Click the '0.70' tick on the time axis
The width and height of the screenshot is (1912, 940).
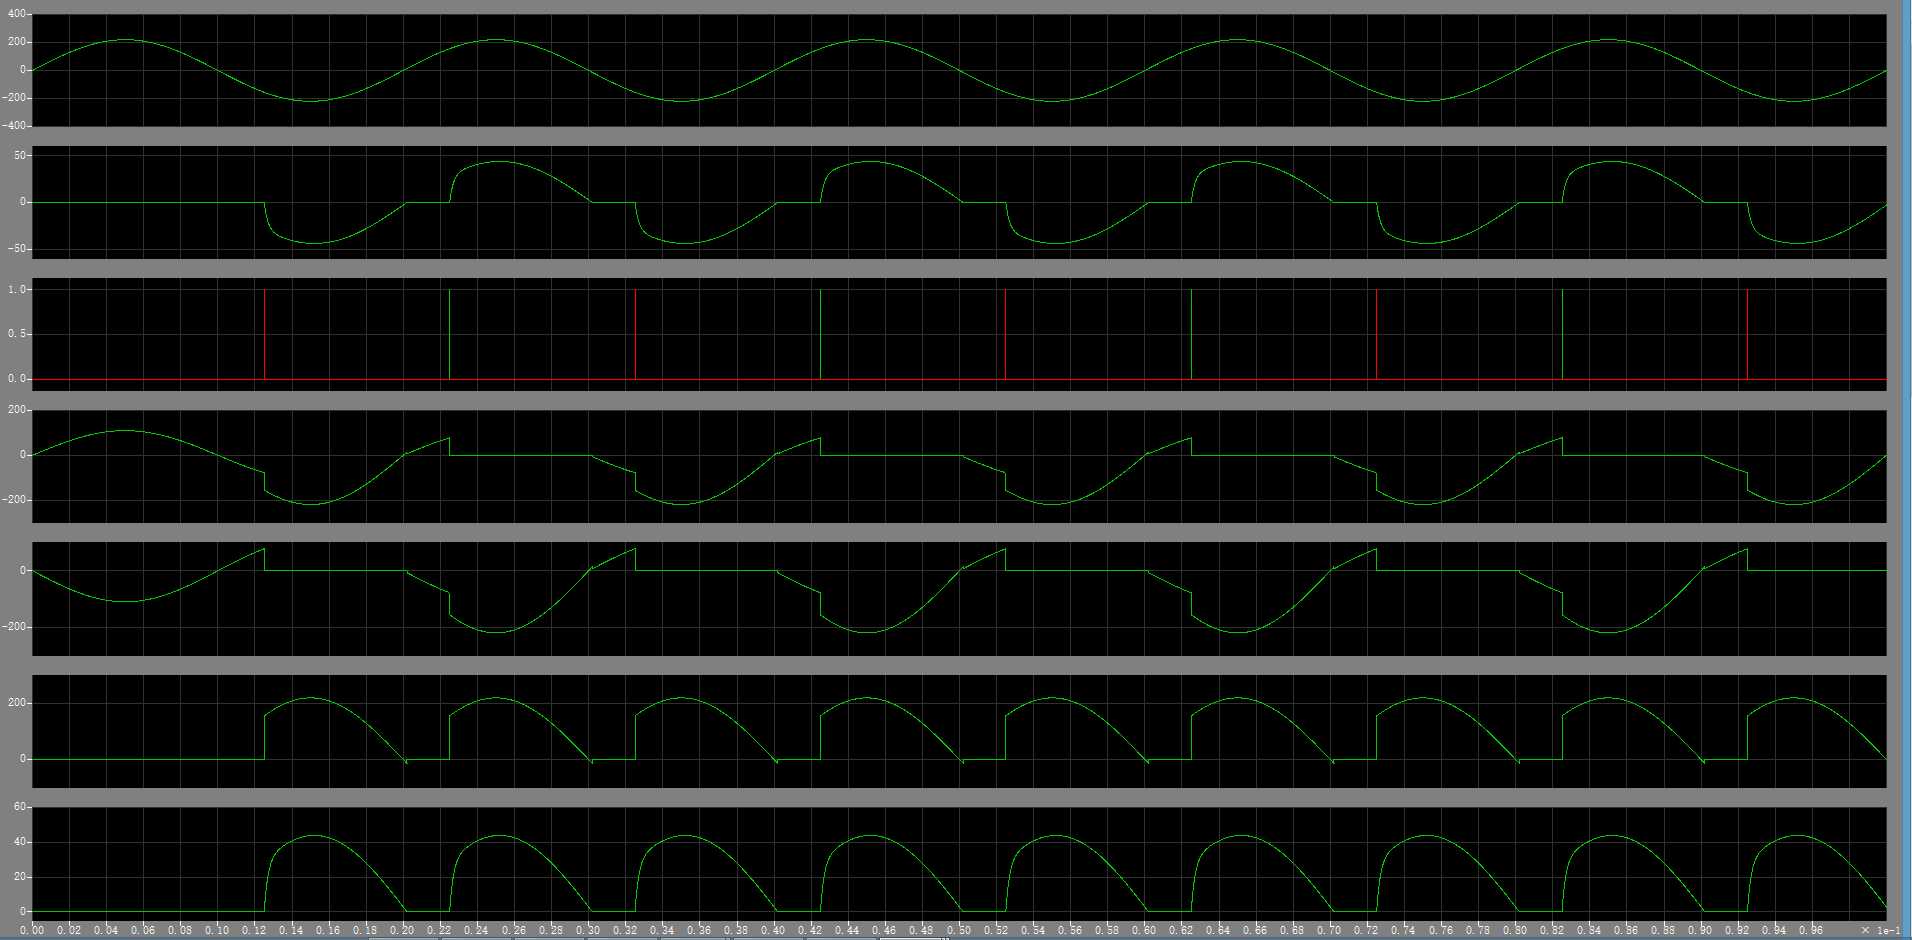(1330, 930)
